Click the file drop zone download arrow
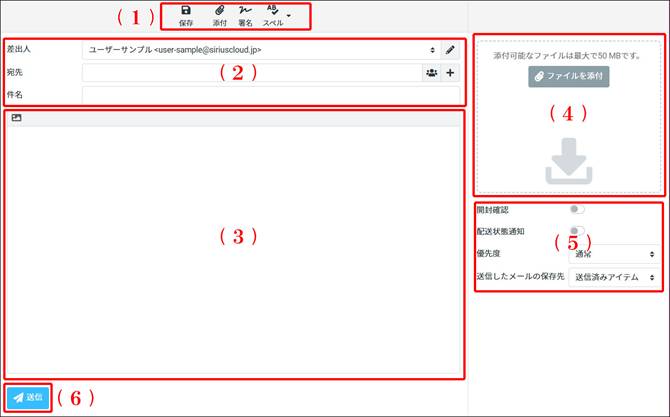The image size is (670, 417). click(569, 161)
